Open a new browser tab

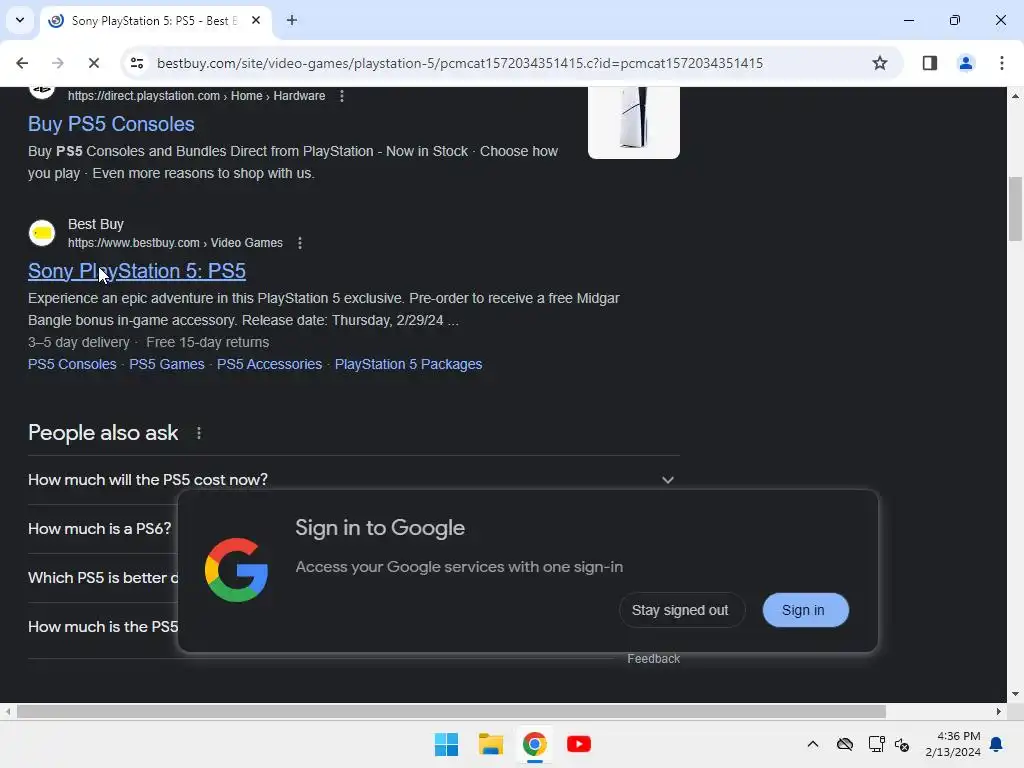(292, 20)
